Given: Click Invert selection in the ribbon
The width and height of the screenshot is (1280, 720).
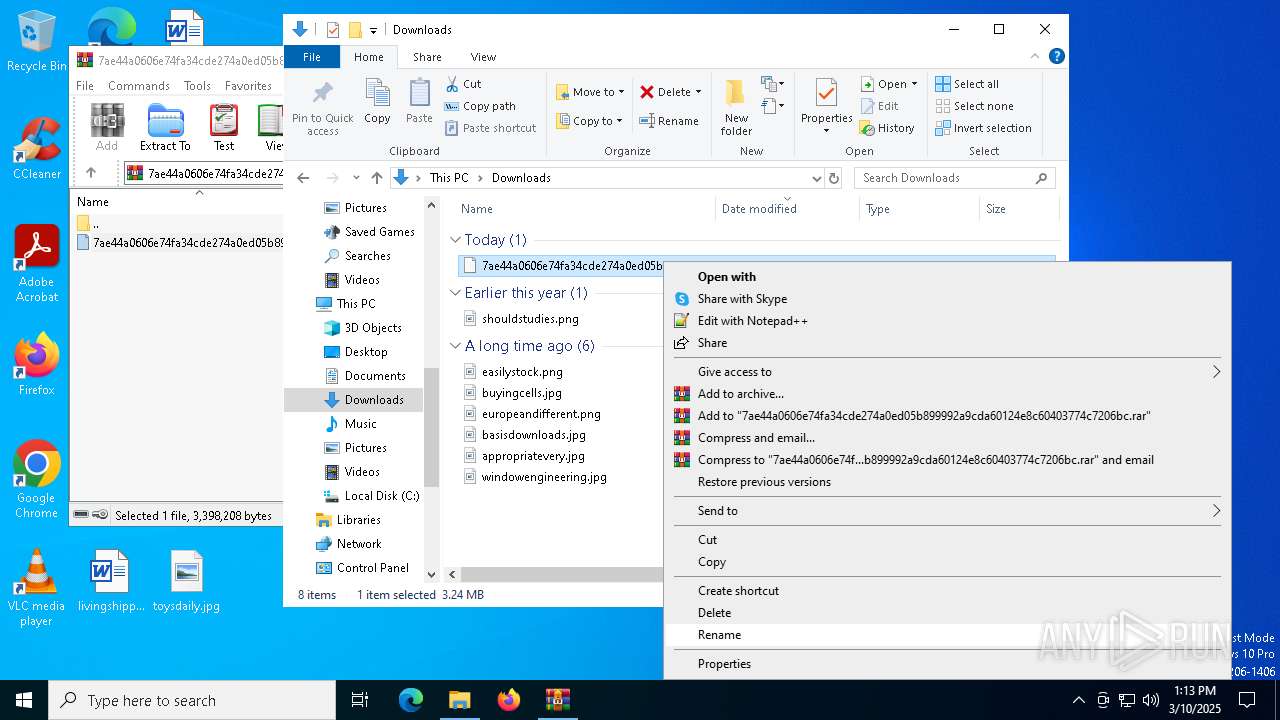Looking at the screenshot, I should [x=983, y=128].
